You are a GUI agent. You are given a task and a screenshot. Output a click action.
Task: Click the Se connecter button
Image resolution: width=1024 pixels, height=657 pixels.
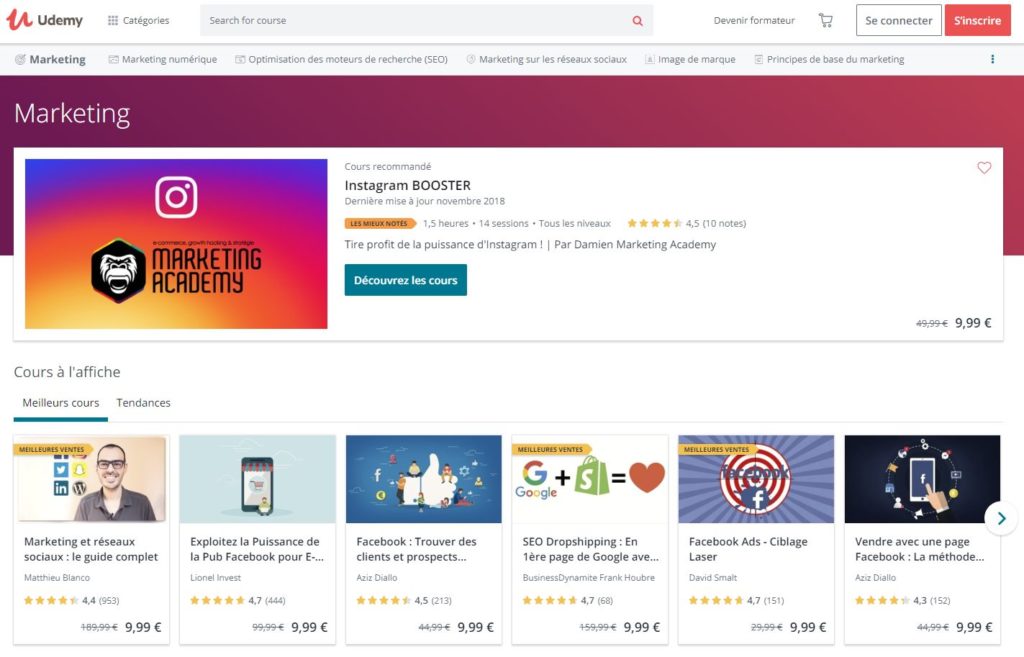(x=899, y=20)
